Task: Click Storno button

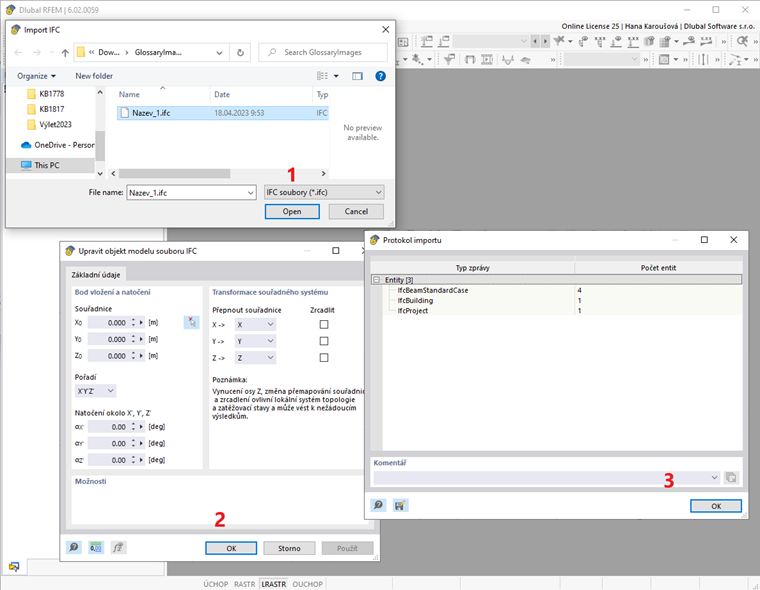Action: tap(289, 548)
